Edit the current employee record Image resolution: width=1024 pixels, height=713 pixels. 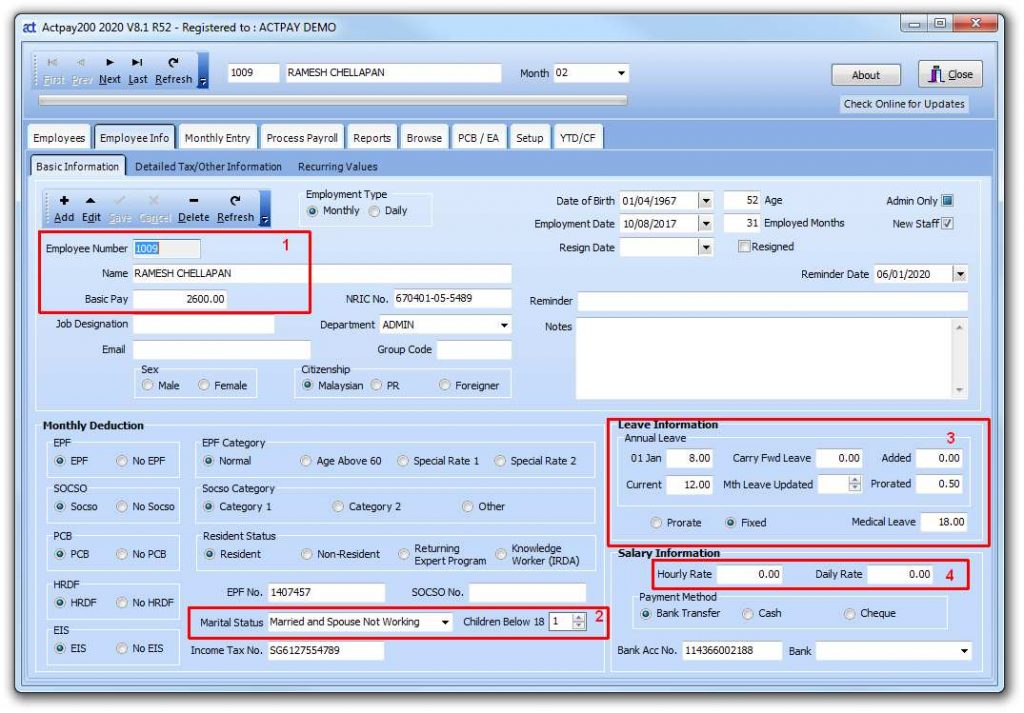88,205
